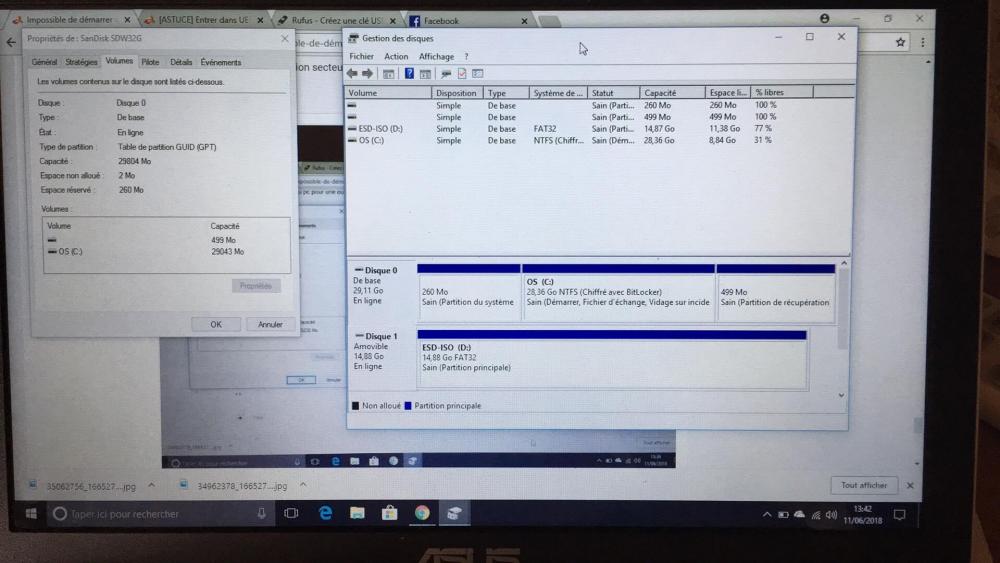
Task: Open the Fichier menu
Action: 361,56
